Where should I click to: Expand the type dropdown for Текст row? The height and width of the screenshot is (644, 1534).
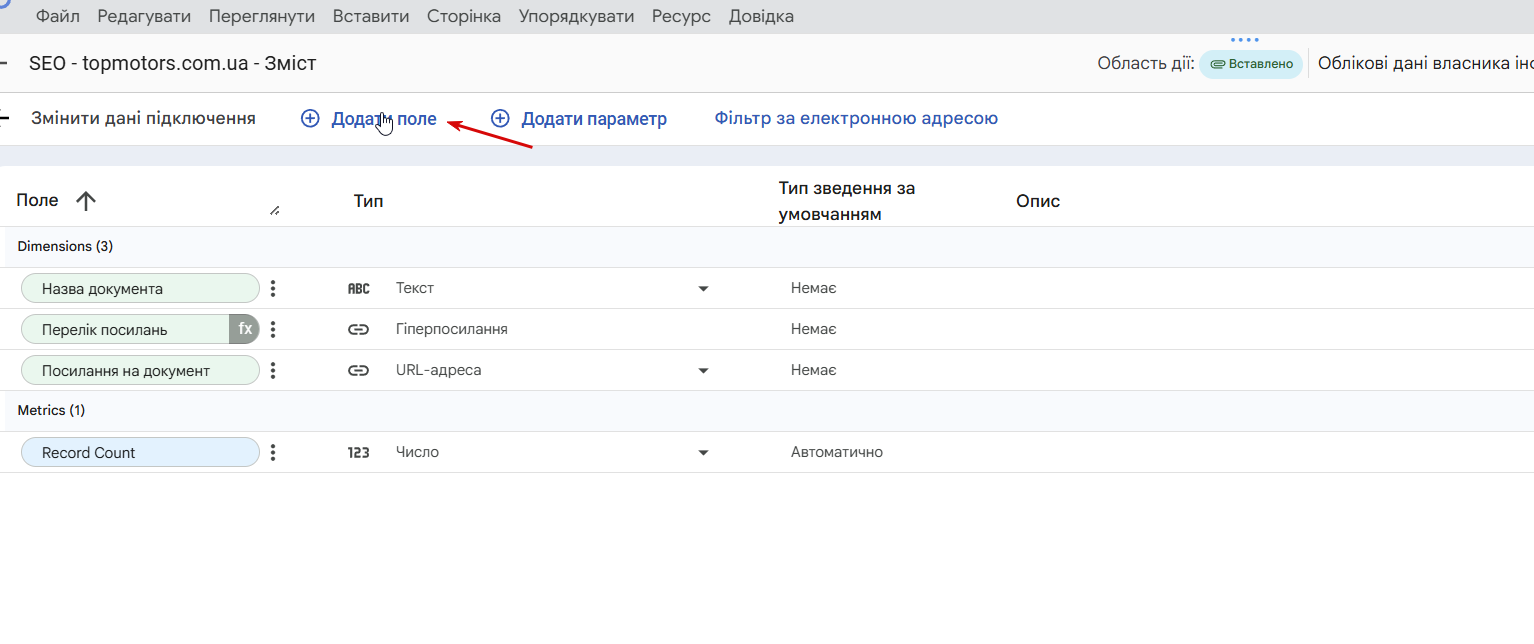(703, 288)
